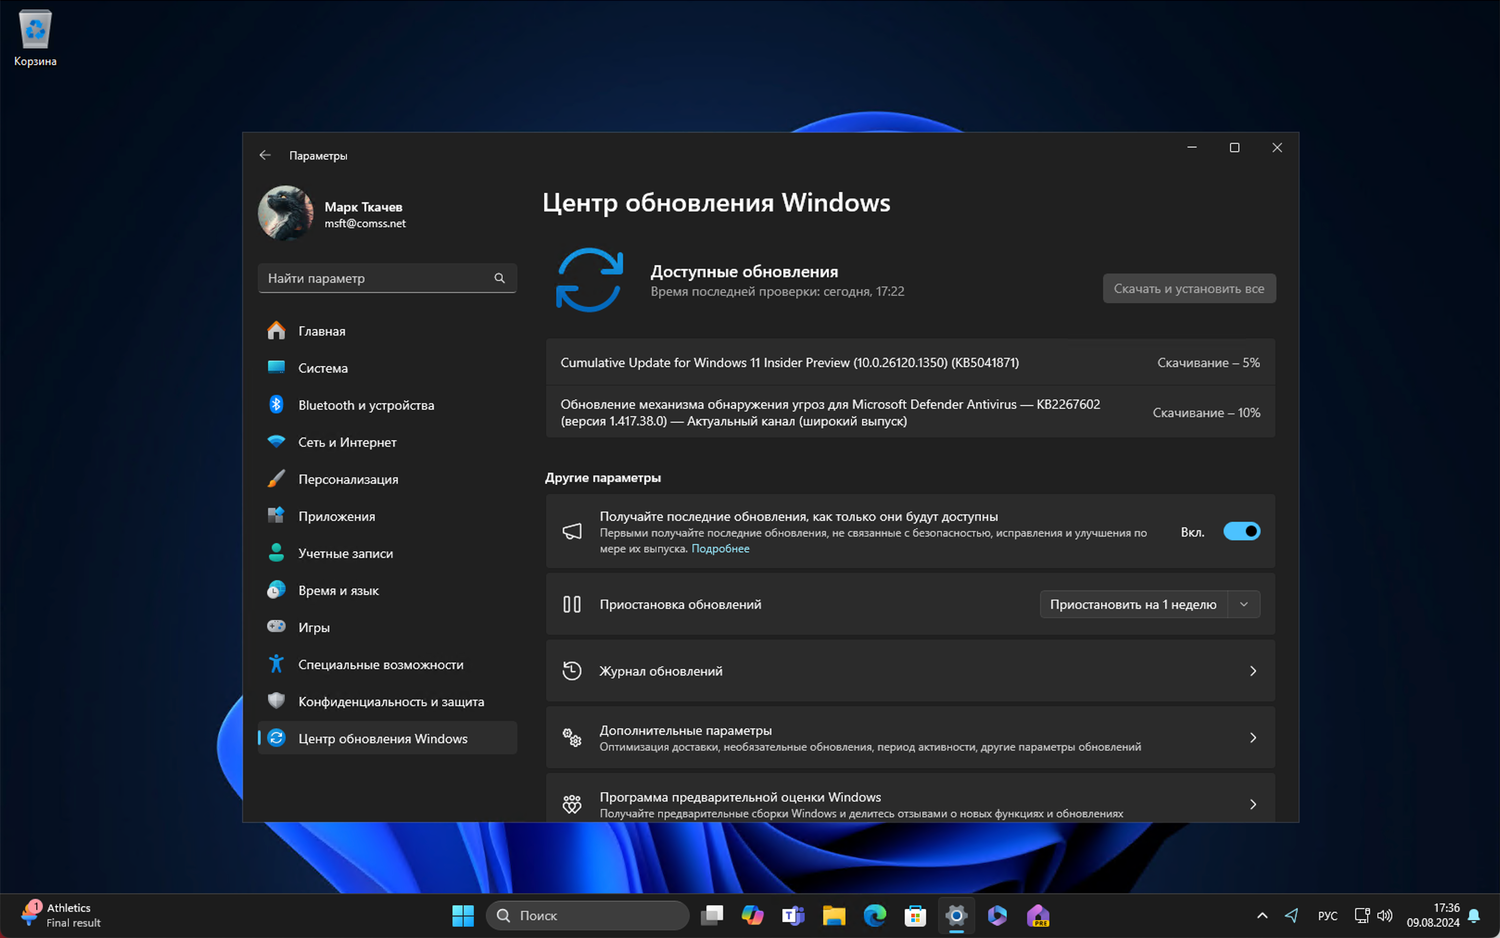
Task: Click the KB2267602 Defender update row
Action: pos(910,413)
